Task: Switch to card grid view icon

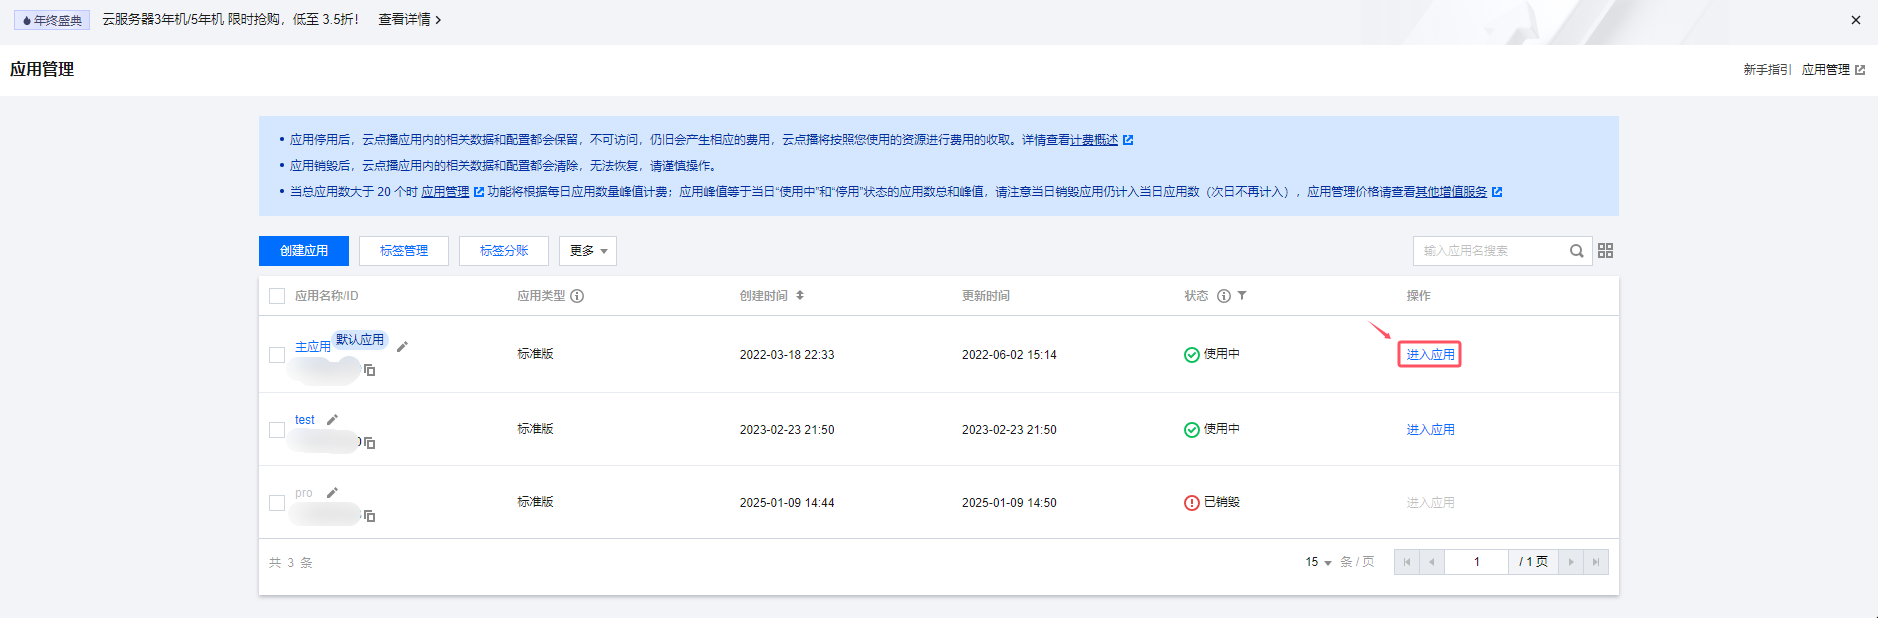Action: point(1605,251)
